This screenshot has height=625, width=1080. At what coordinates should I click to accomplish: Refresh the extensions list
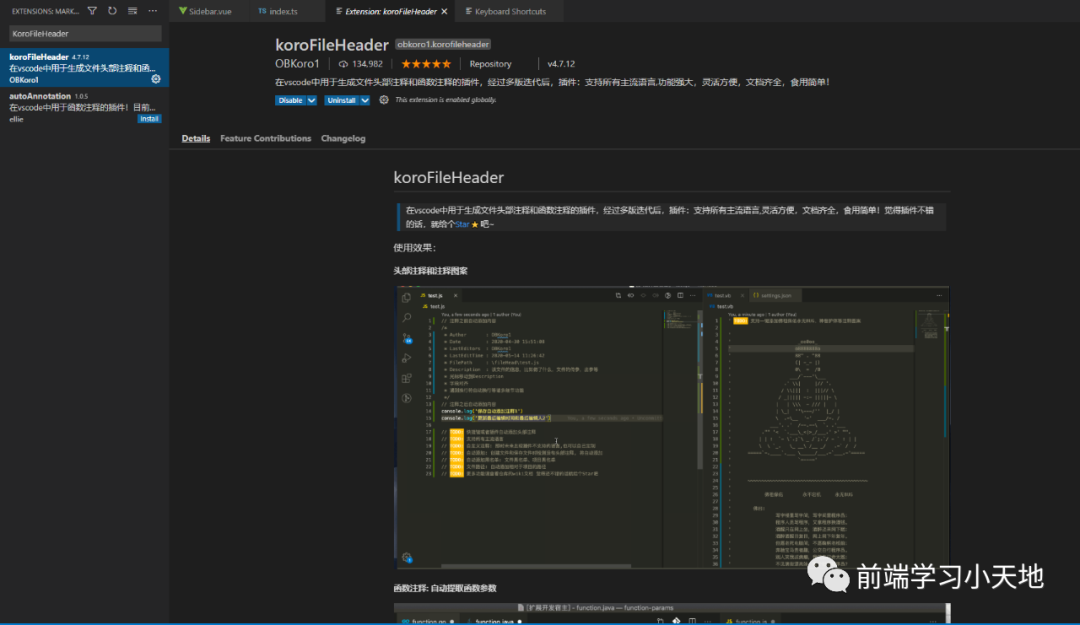click(x=112, y=11)
